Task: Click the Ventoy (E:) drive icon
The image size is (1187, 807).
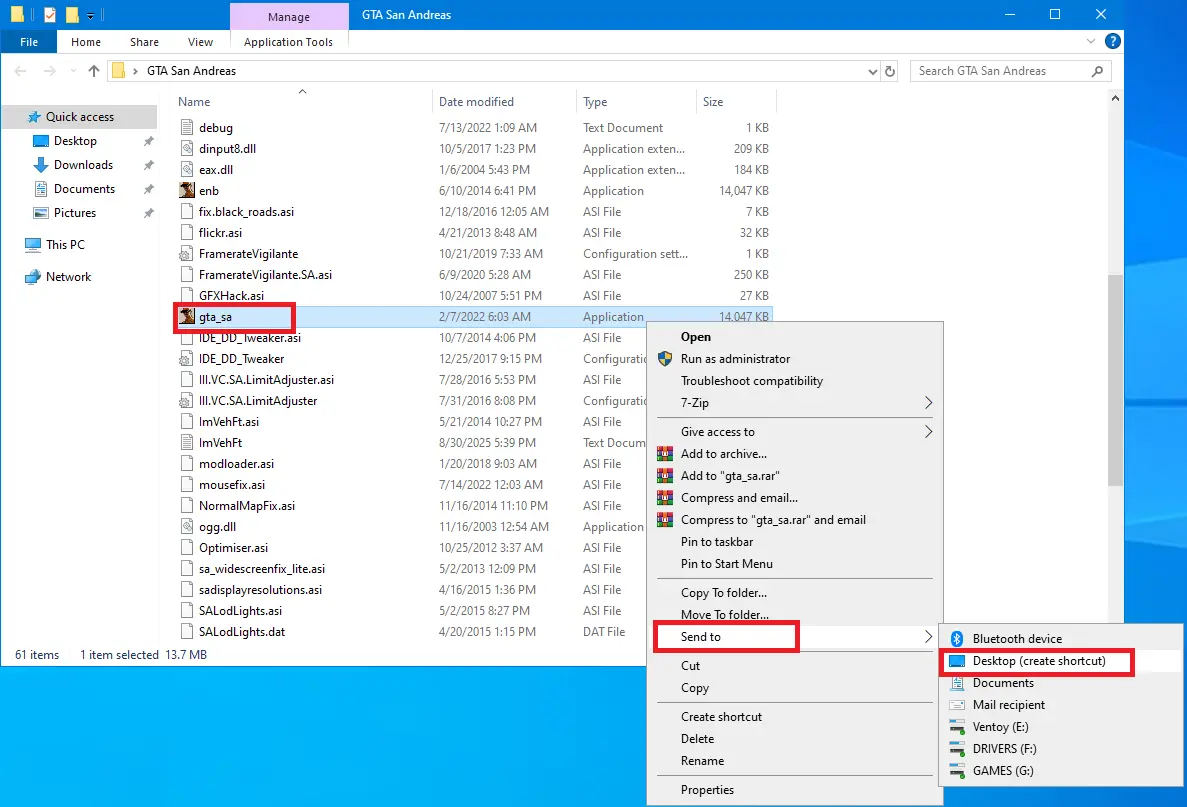Action: pos(957,727)
